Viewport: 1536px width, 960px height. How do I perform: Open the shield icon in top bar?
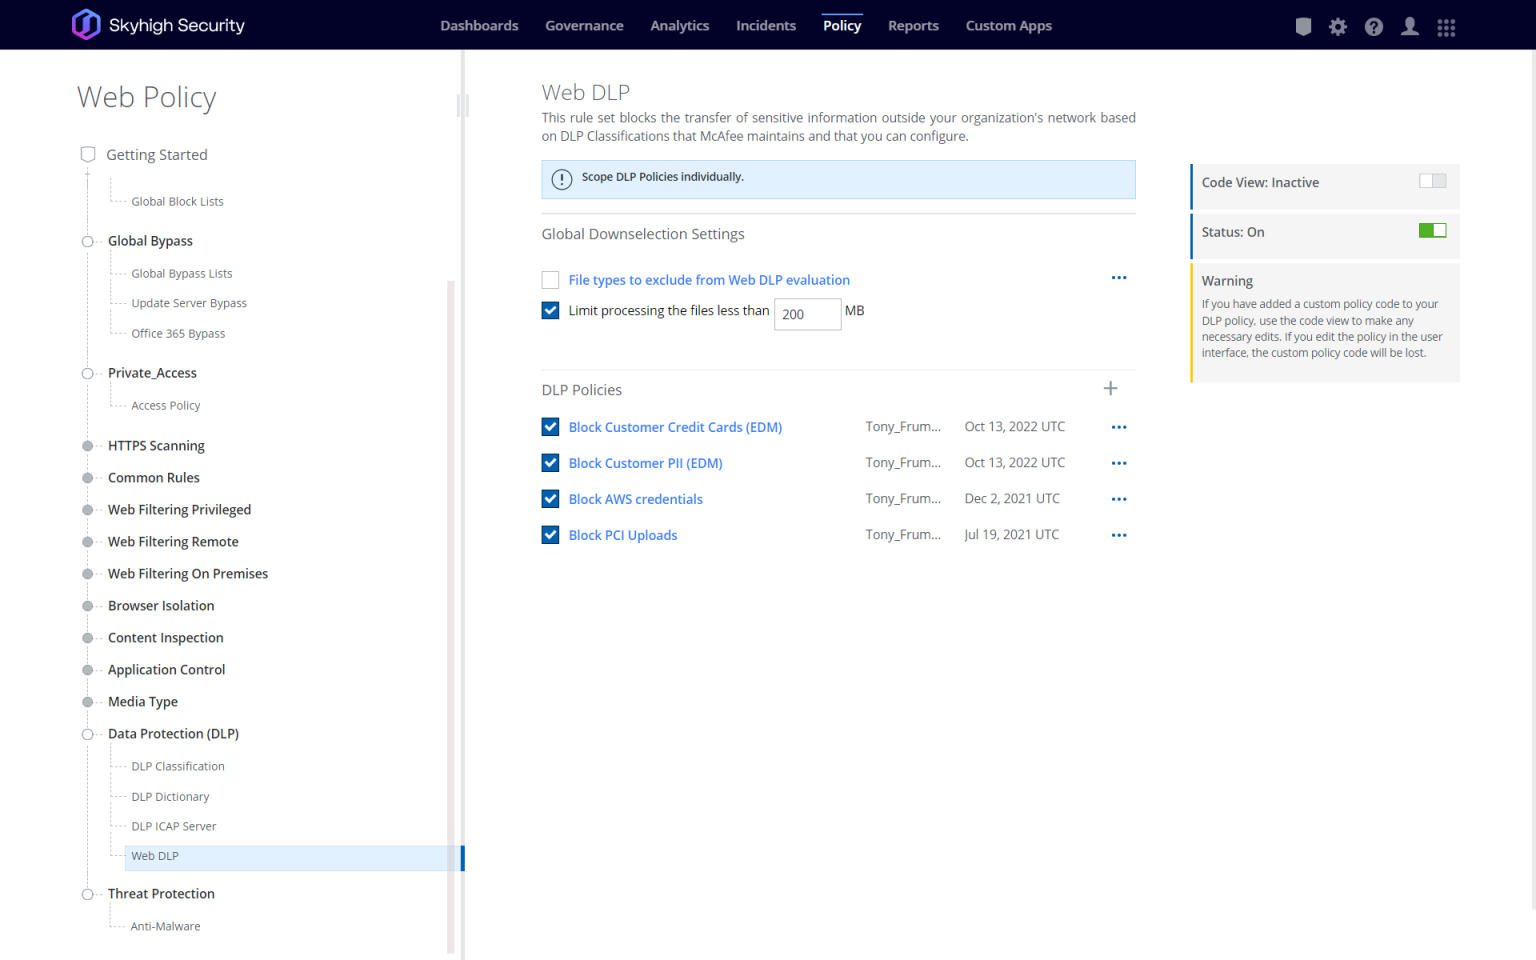click(x=1303, y=27)
